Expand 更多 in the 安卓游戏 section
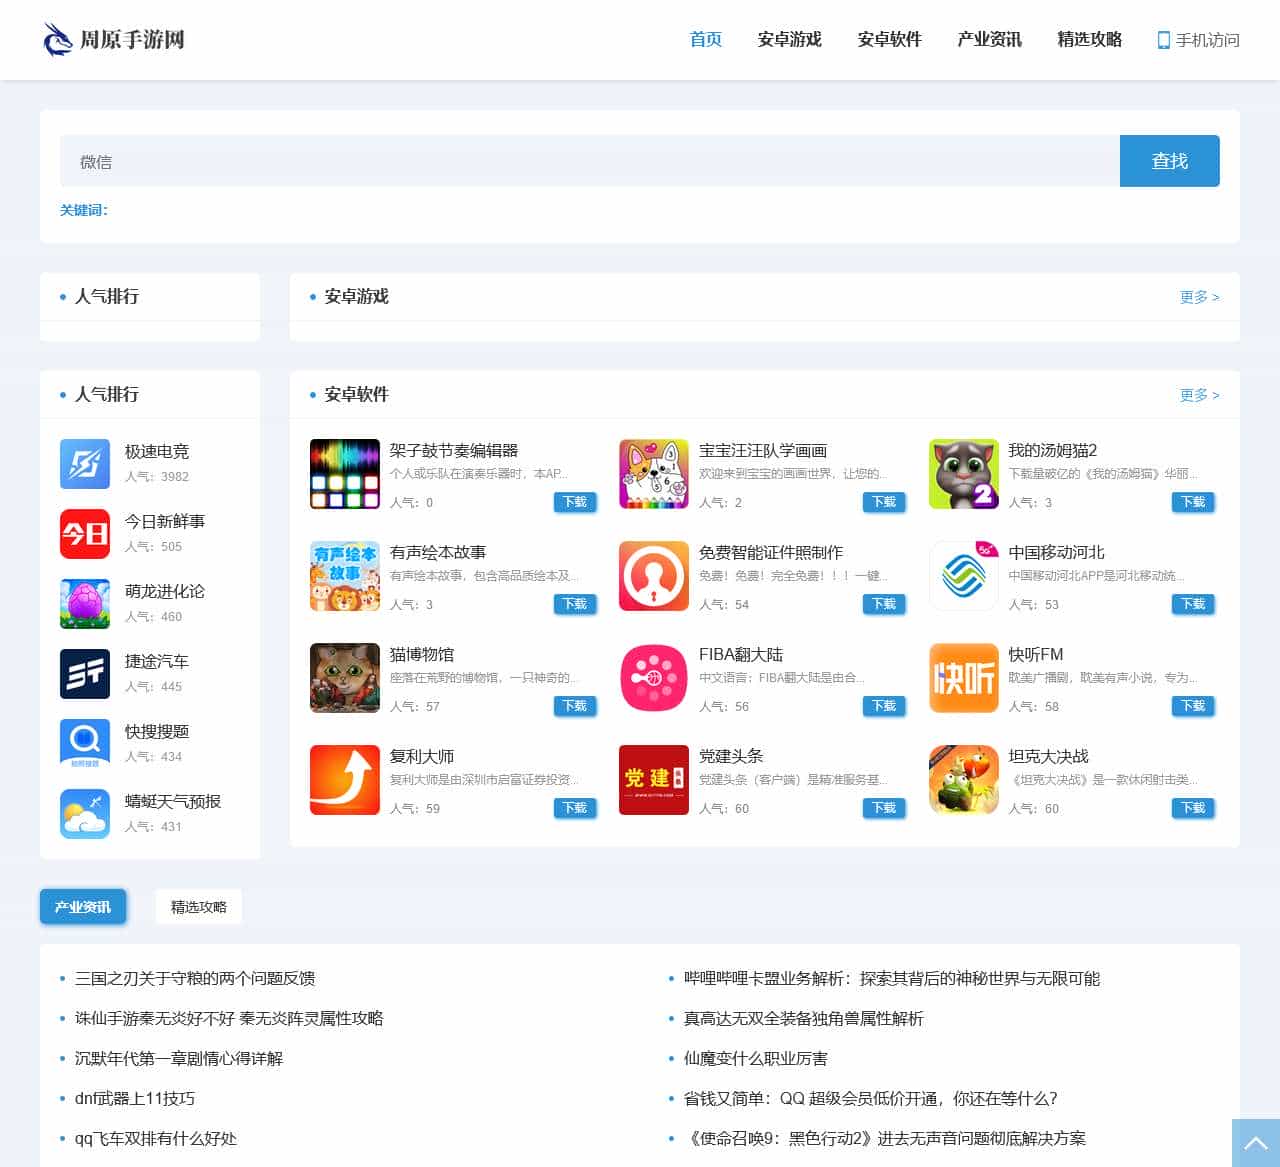 (1199, 297)
